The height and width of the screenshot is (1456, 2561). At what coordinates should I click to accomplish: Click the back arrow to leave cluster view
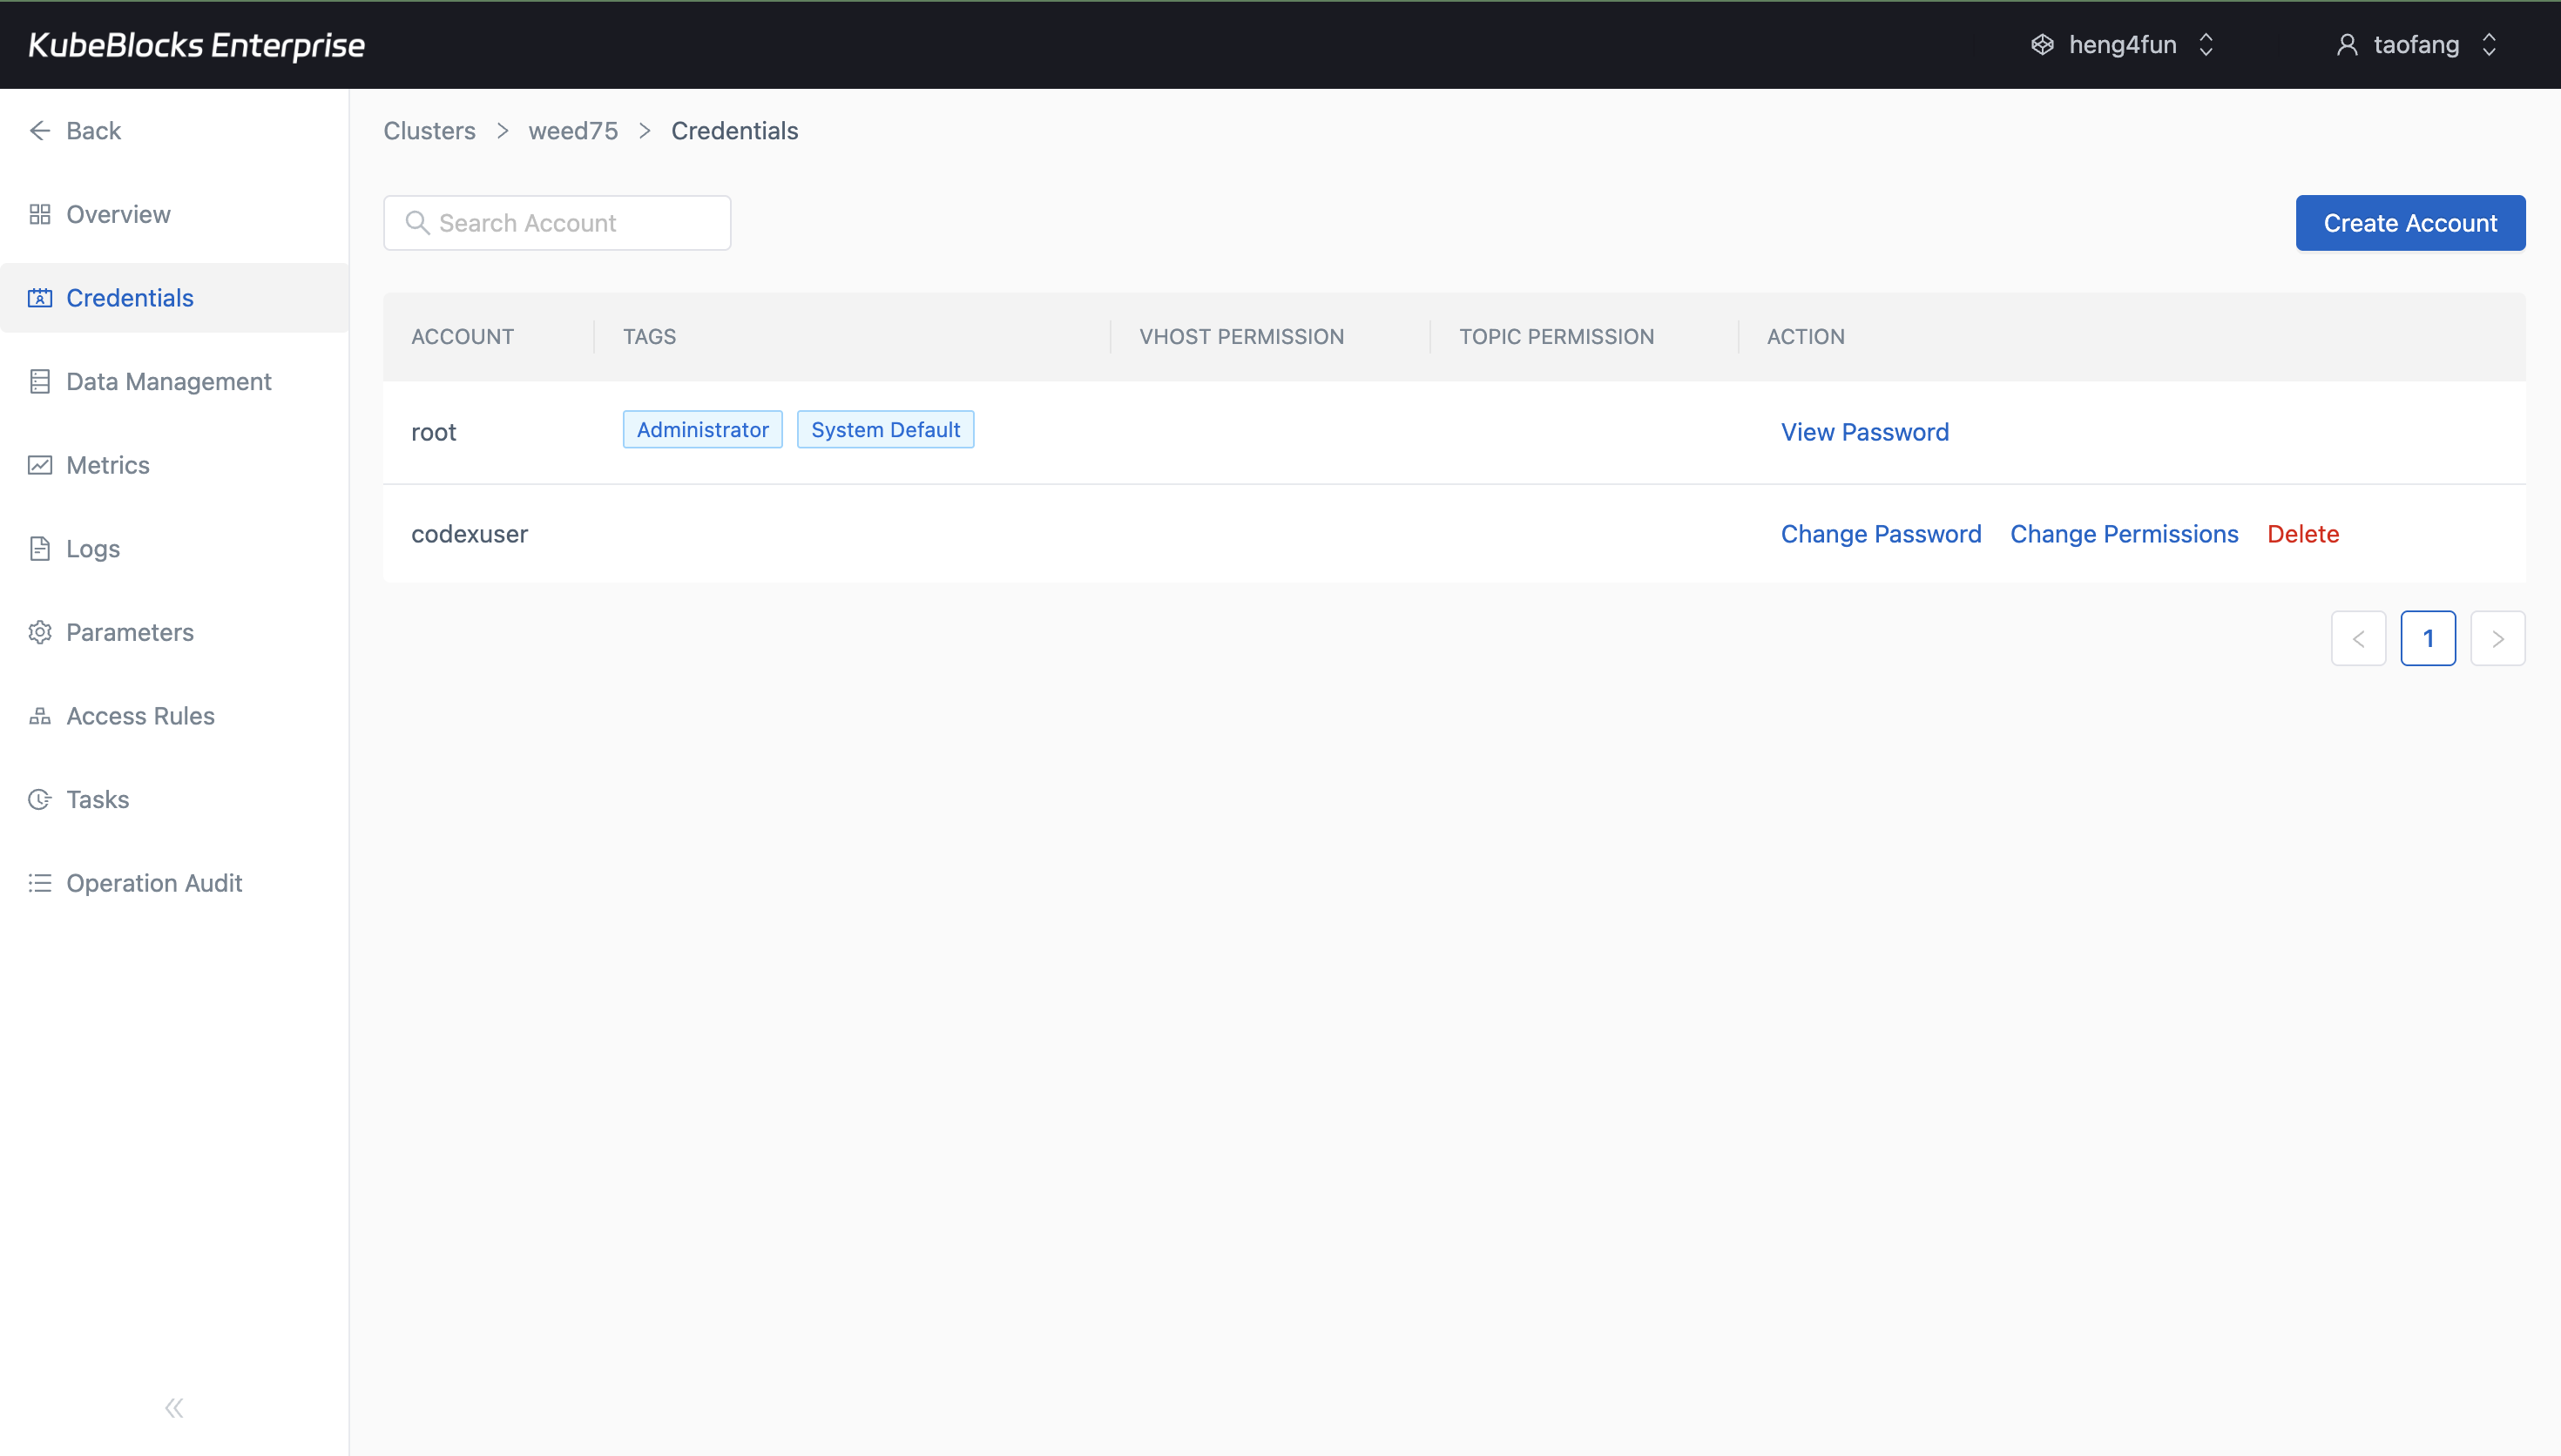(x=40, y=130)
